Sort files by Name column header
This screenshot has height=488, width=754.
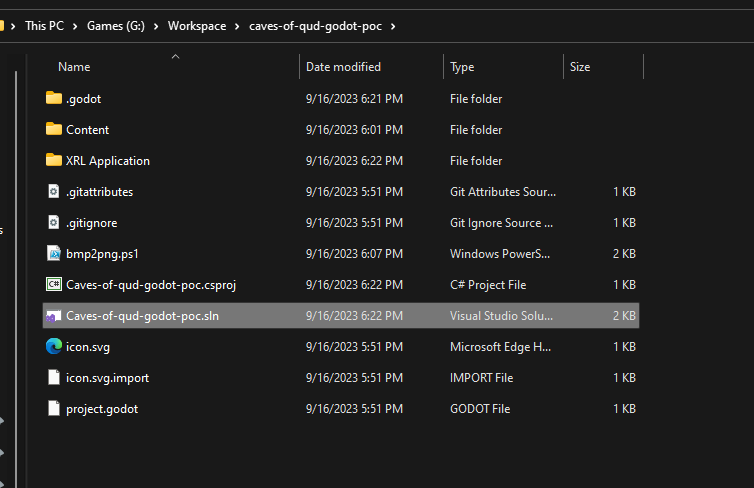coord(74,67)
